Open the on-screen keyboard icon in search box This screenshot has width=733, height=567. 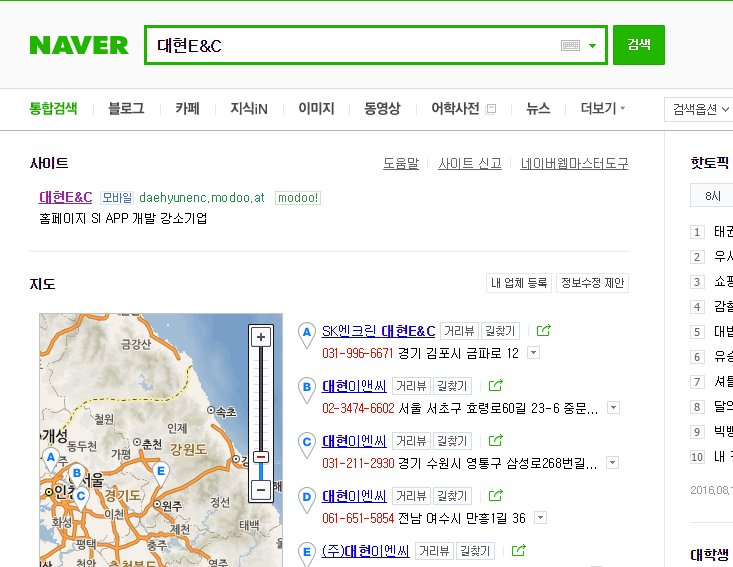click(x=570, y=45)
